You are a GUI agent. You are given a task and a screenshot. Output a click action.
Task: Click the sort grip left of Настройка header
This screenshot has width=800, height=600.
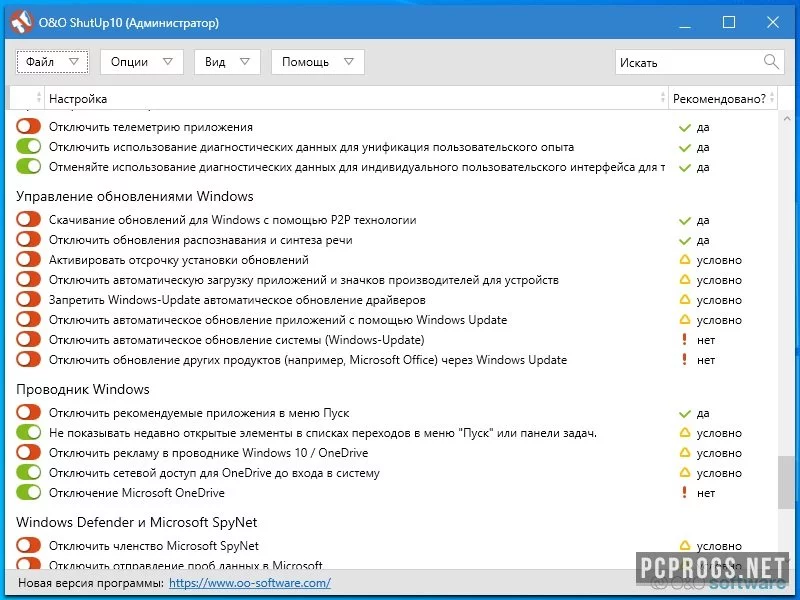(x=39, y=97)
